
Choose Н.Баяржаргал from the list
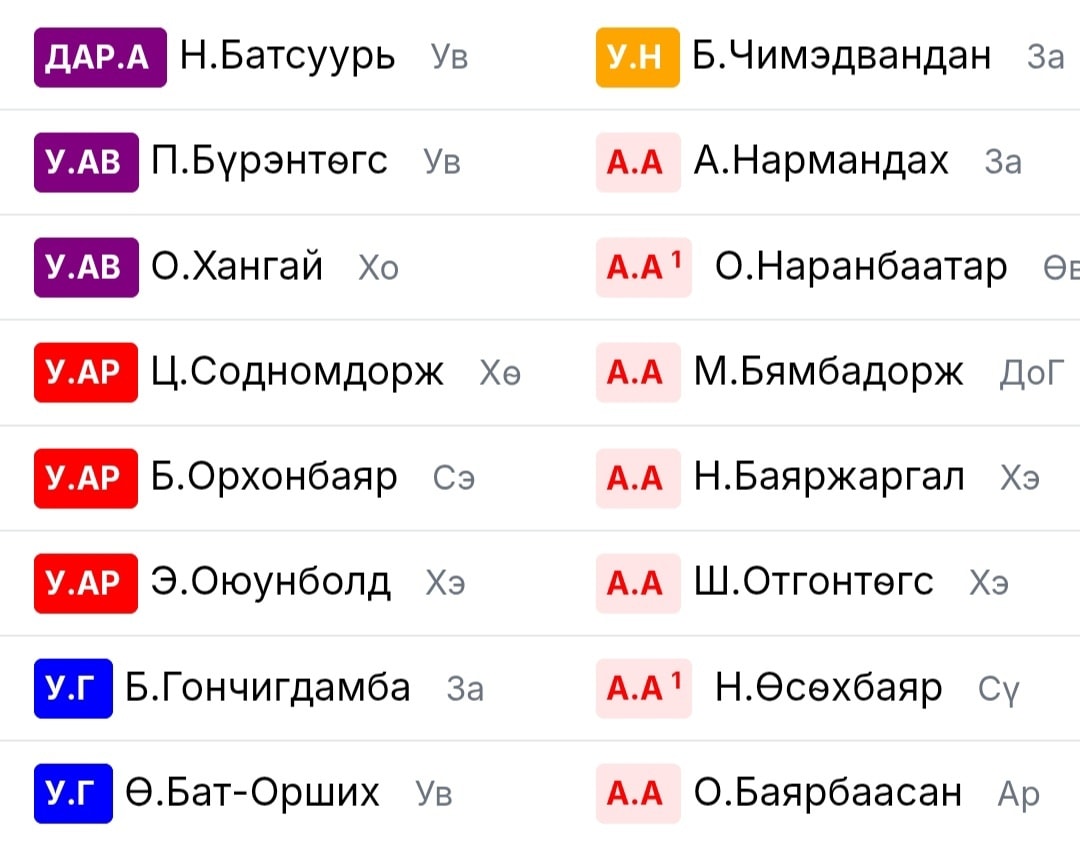point(829,478)
